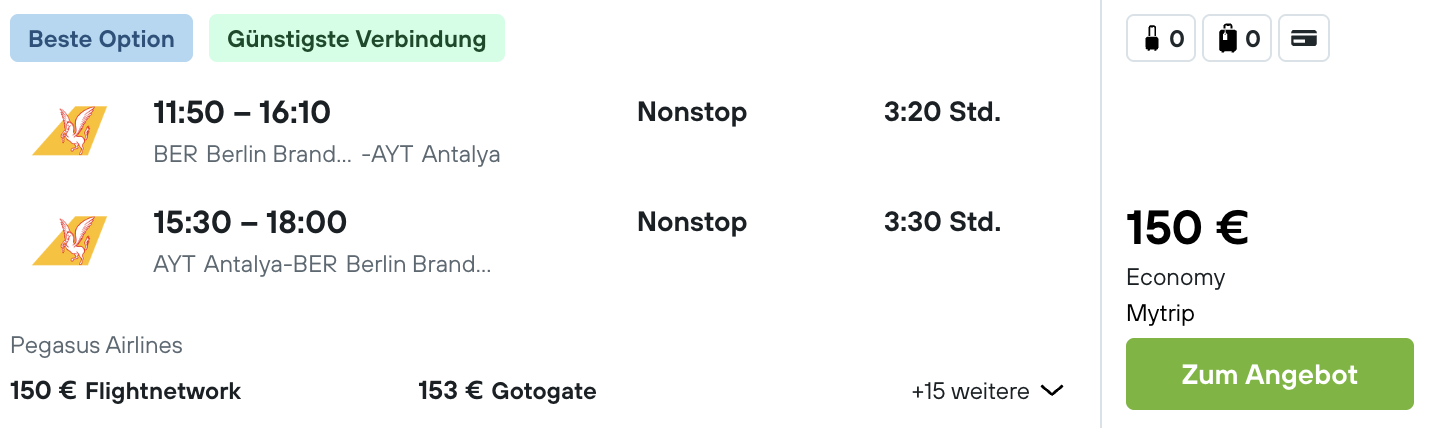Click the 3:30 Std. return duration

[942, 222]
